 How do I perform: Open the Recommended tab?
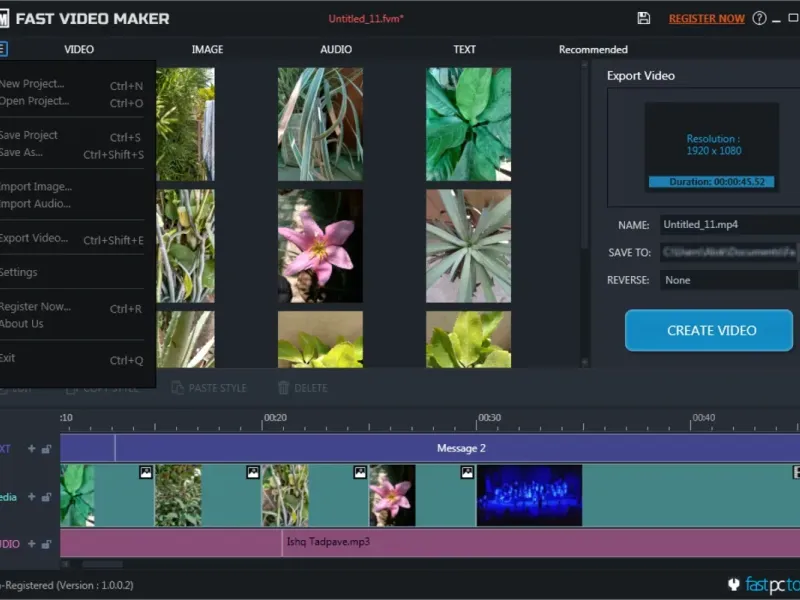point(593,49)
